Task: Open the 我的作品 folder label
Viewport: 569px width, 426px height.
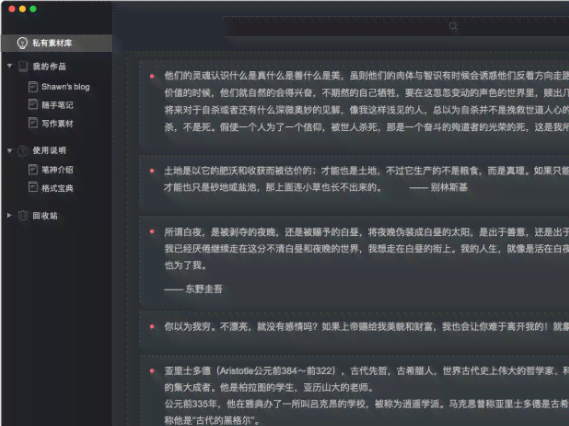Action: coord(49,66)
